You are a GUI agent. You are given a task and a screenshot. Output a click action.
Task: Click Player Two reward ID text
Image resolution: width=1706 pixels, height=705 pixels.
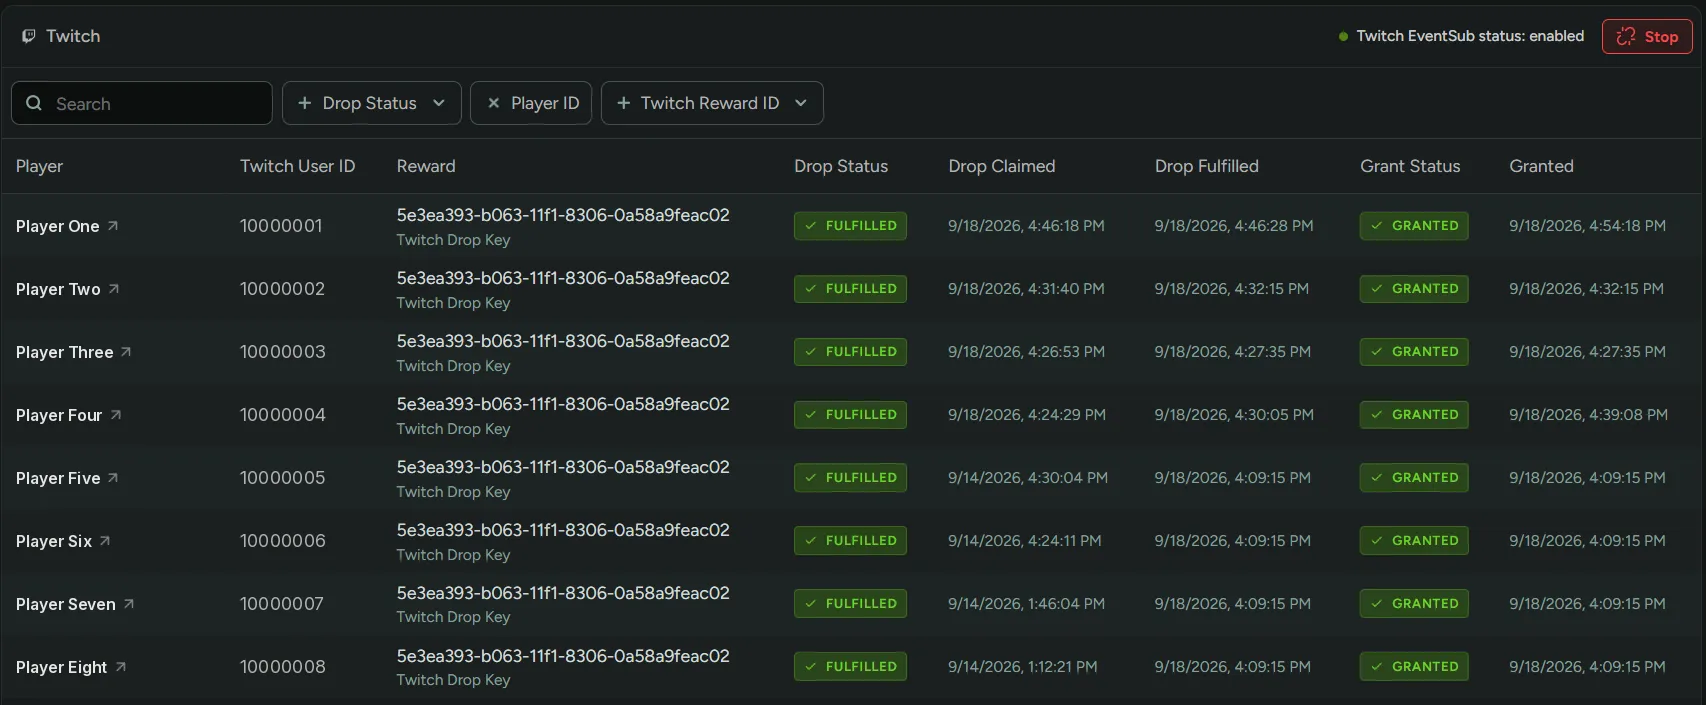pos(563,278)
